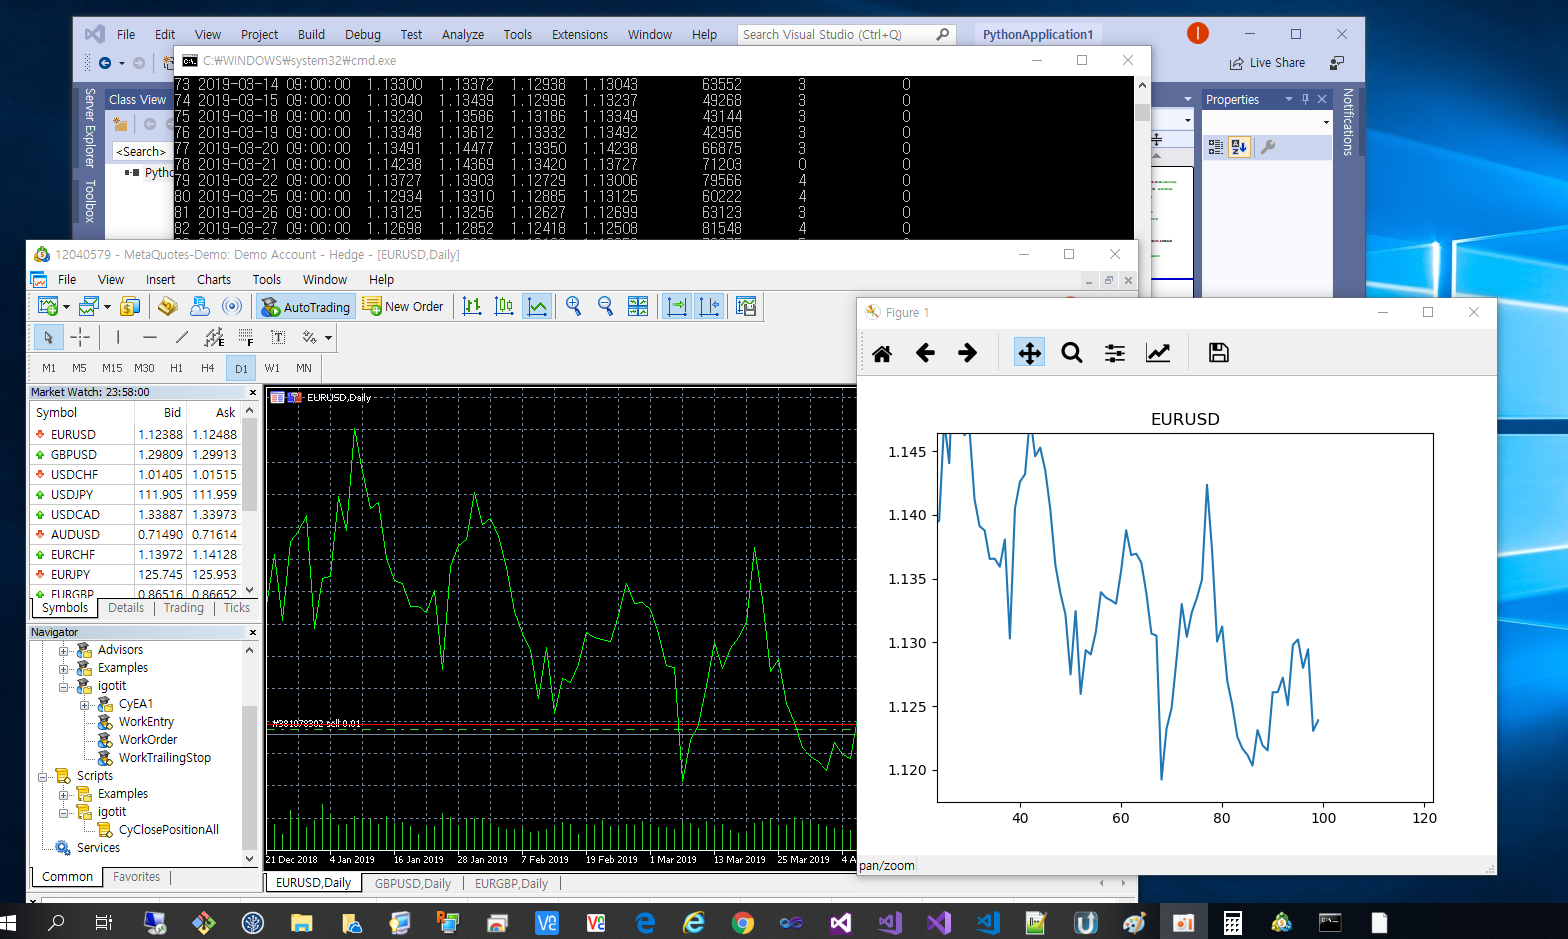Click the New Order button
The height and width of the screenshot is (939, 1568).
tap(404, 307)
